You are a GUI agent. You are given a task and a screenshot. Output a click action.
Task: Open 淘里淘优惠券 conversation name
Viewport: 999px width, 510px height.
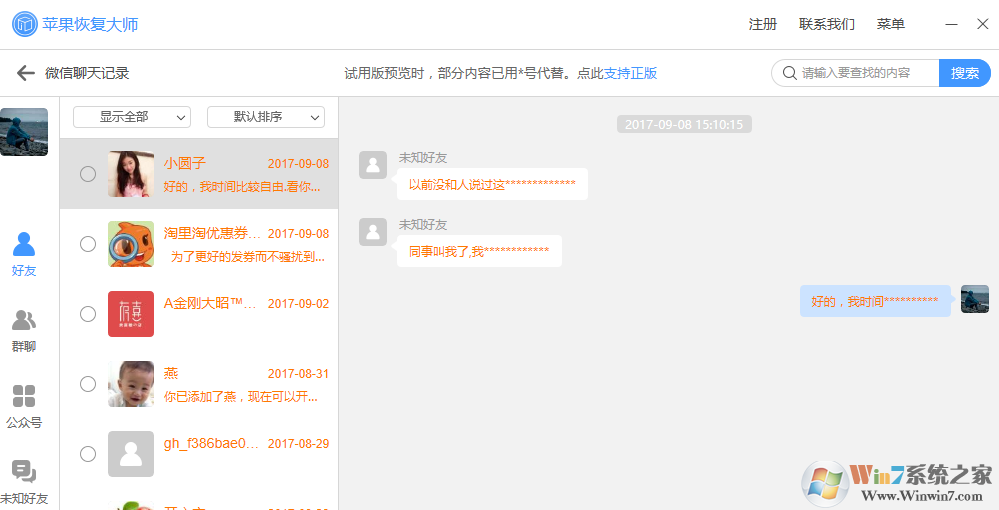click(212, 233)
